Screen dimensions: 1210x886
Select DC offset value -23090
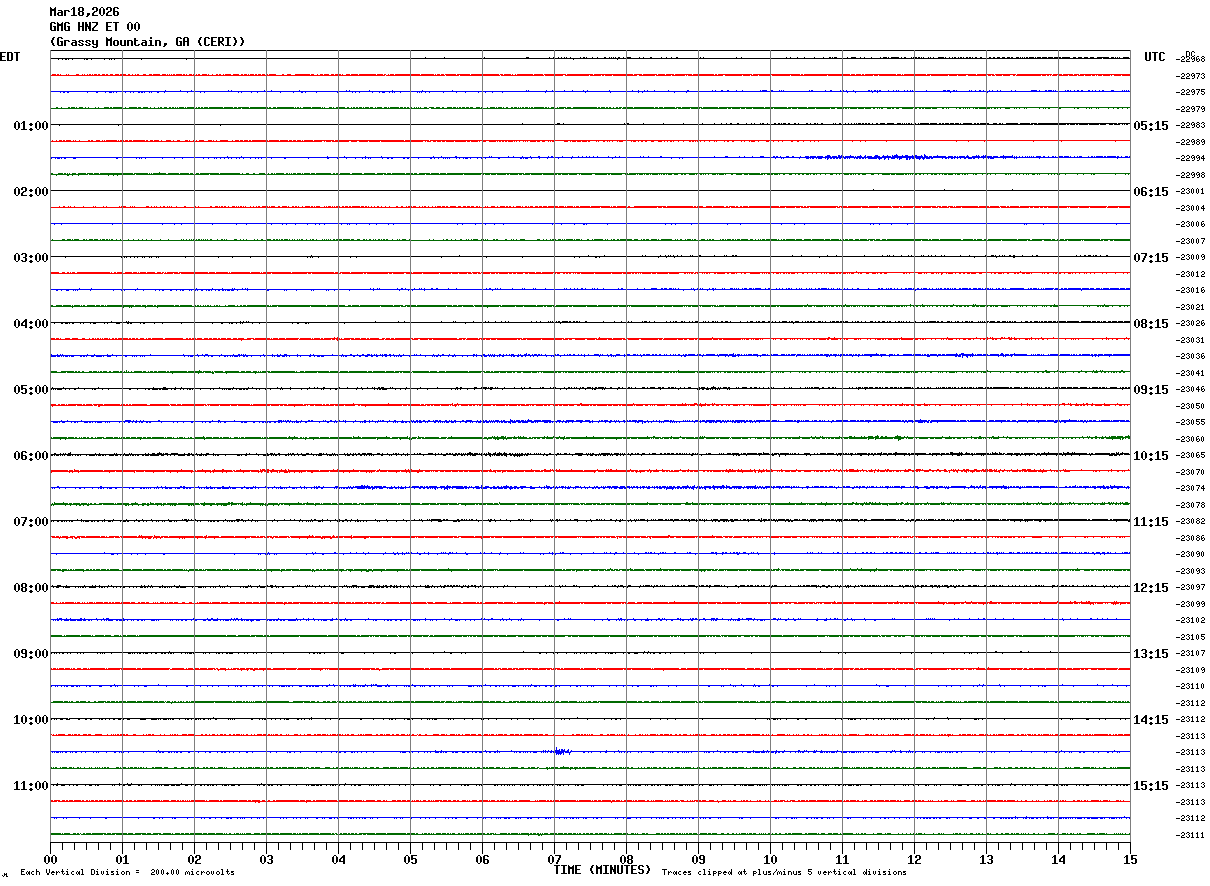click(x=1190, y=554)
